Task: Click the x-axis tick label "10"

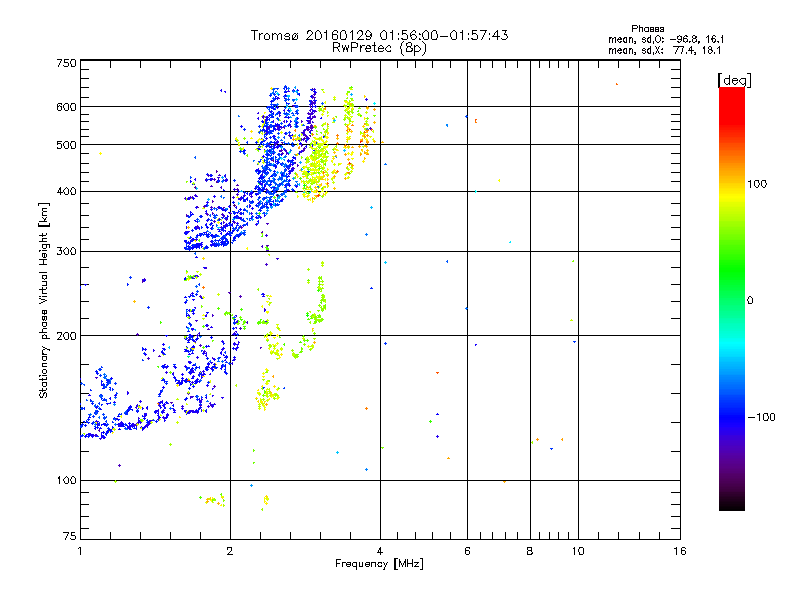Action: pyautogui.click(x=578, y=551)
